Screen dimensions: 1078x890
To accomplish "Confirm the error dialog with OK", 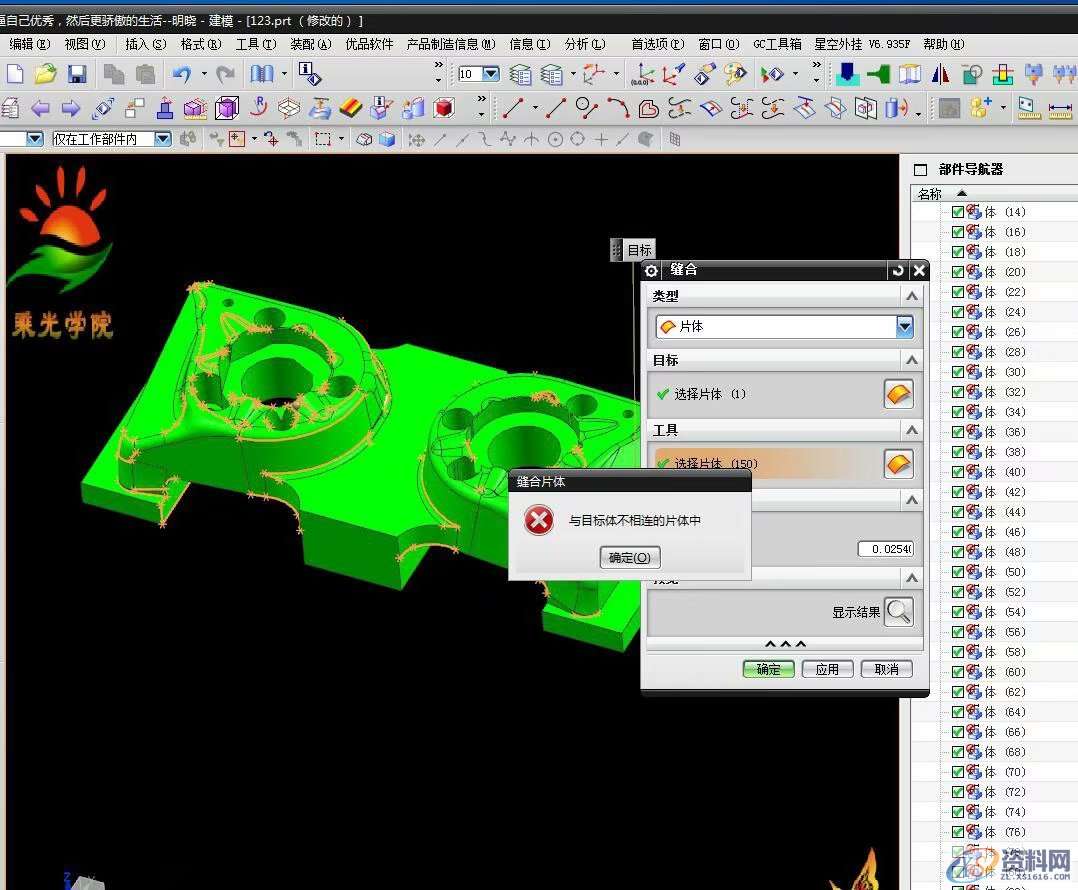I will (629, 558).
